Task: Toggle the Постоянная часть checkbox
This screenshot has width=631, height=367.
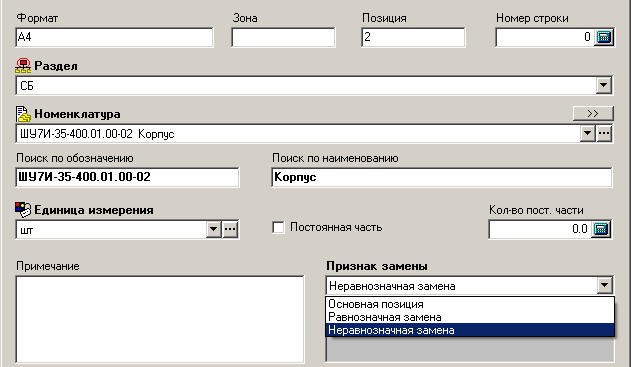Action: click(x=278, y=227)
